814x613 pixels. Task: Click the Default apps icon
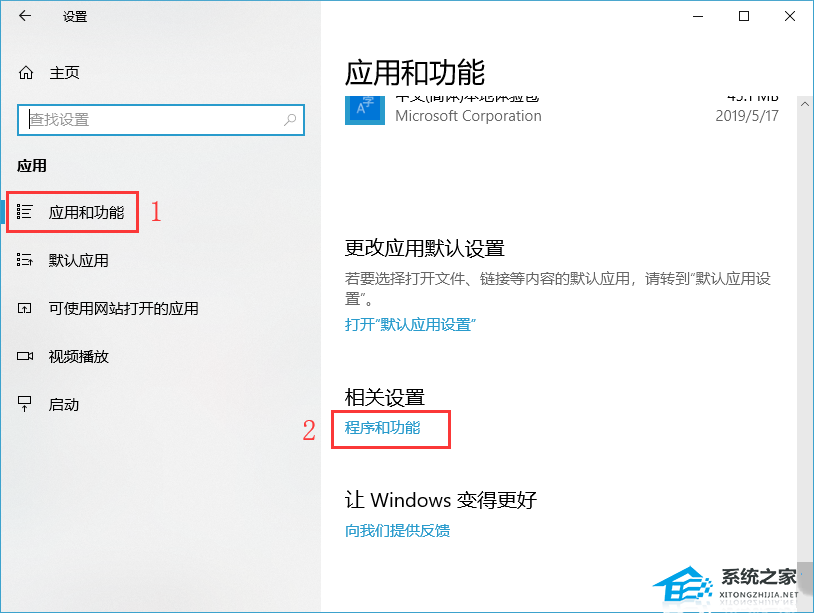click(24, 260)
